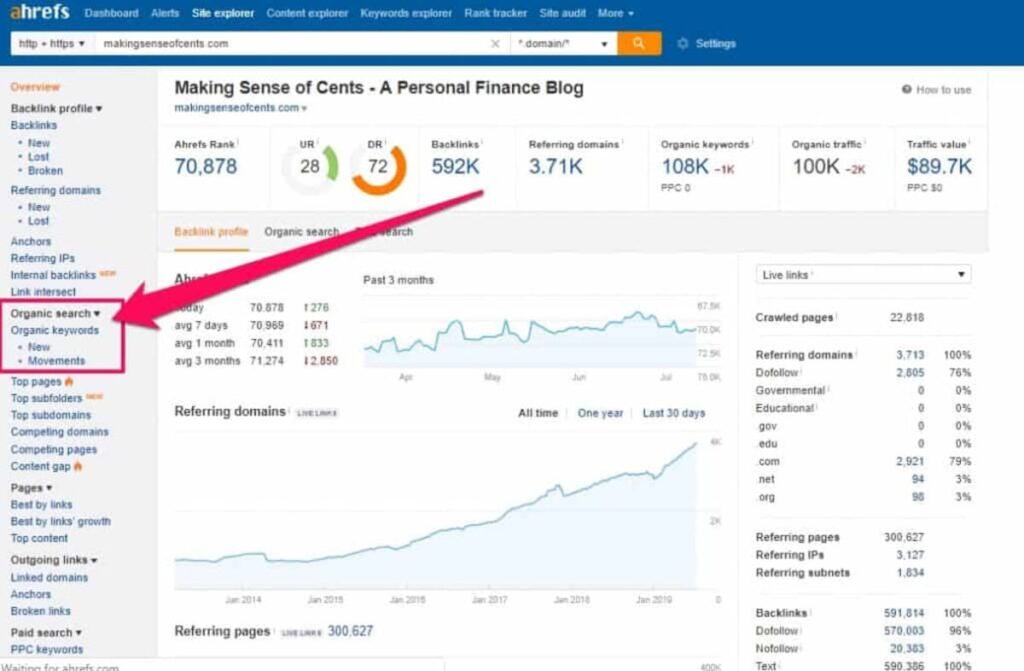1024x671 pixels.
Task: Open Best by links' growth
Action: [x=61, y=521]
